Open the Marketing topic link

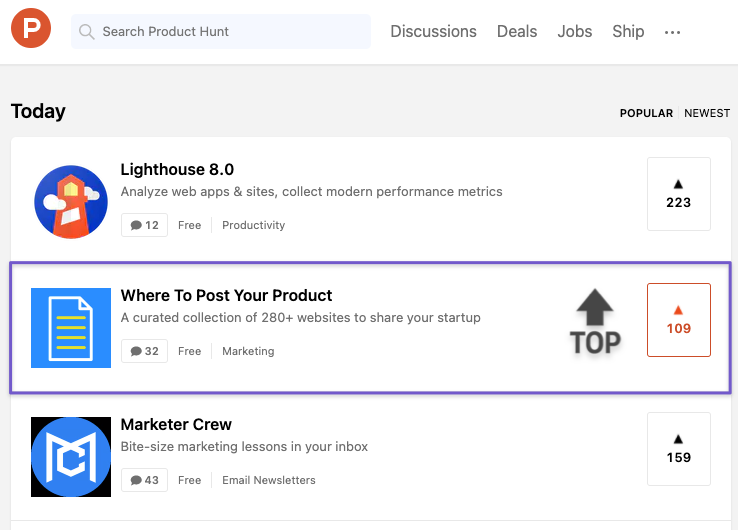[248, 352]
